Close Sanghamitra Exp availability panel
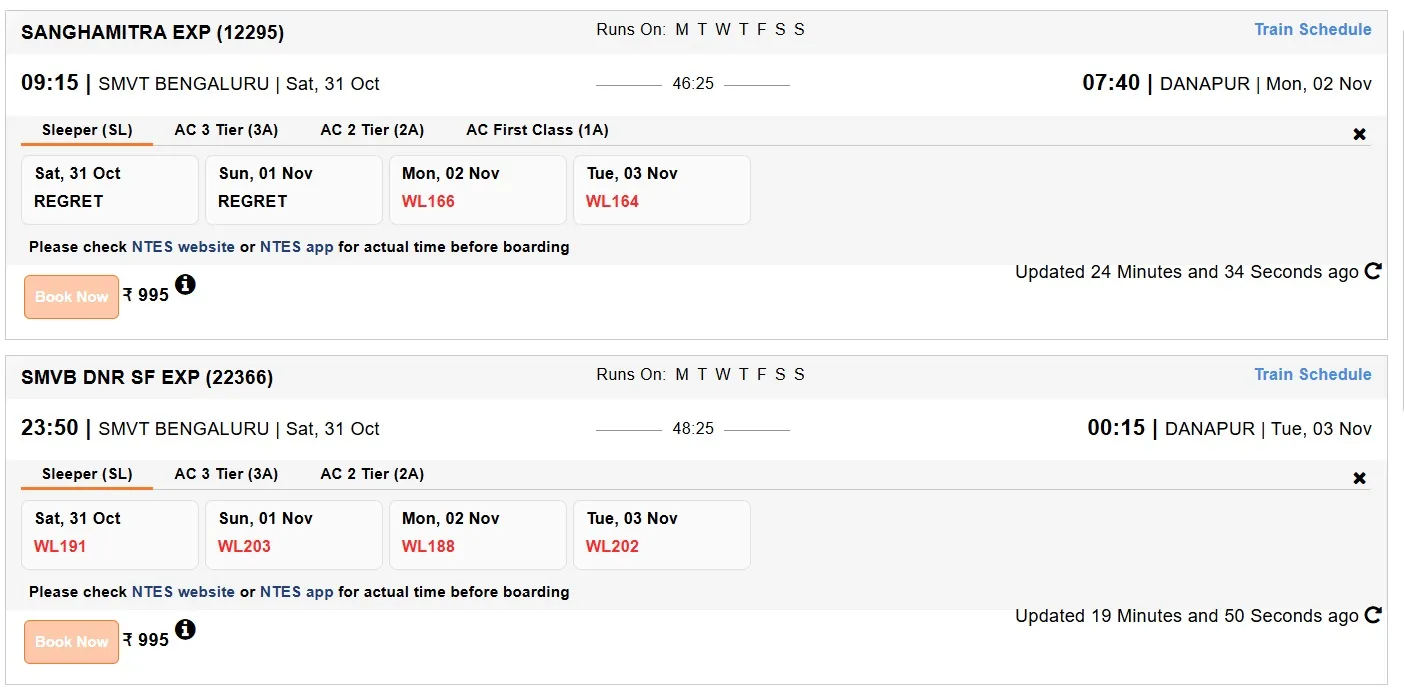1404x694 pixels. pyautogui.click(x=1359, y=134)
